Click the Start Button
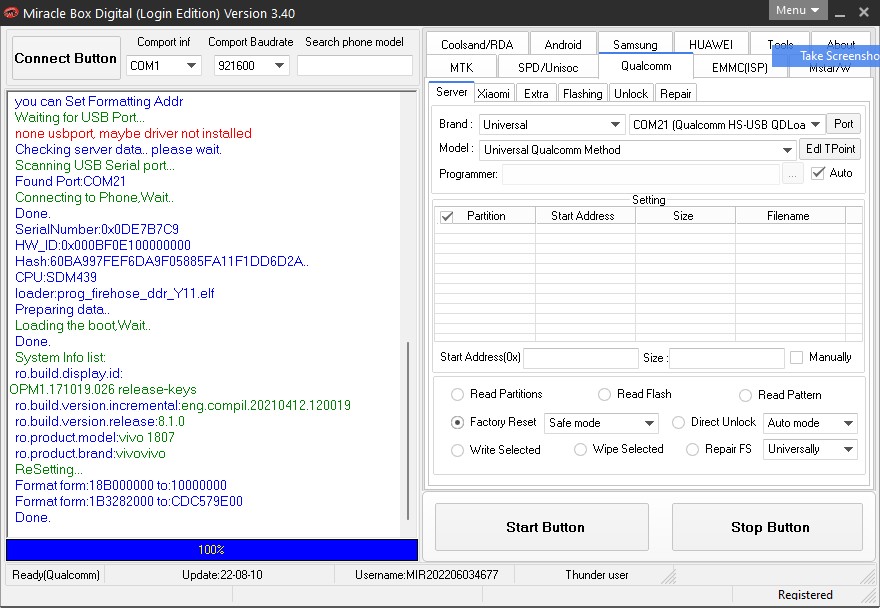Viewport: 880px width, 608px height. [x=542, y=527]
